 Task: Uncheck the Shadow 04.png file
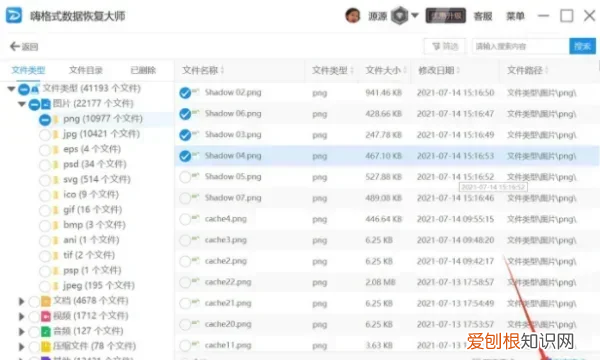point(185,156)
